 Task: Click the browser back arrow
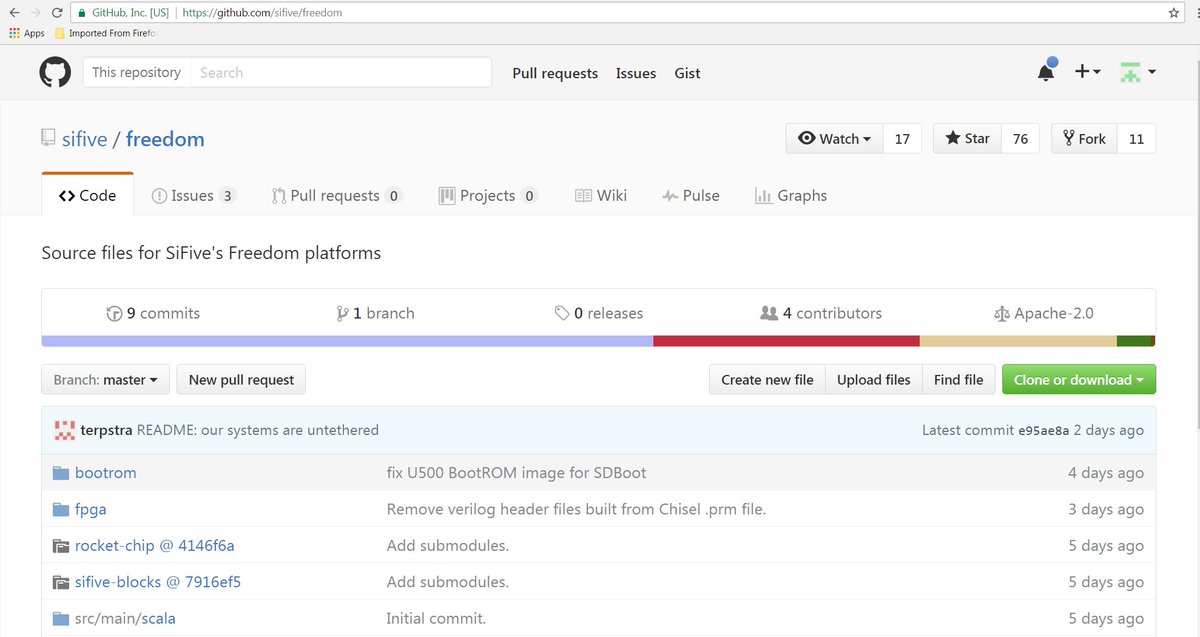click(x=14, y=13)
